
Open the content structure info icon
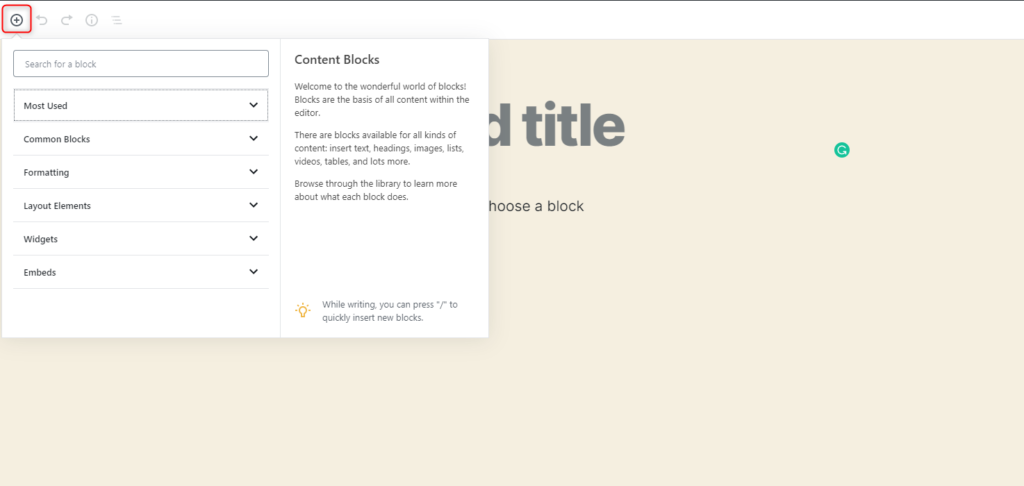(92, 20)
